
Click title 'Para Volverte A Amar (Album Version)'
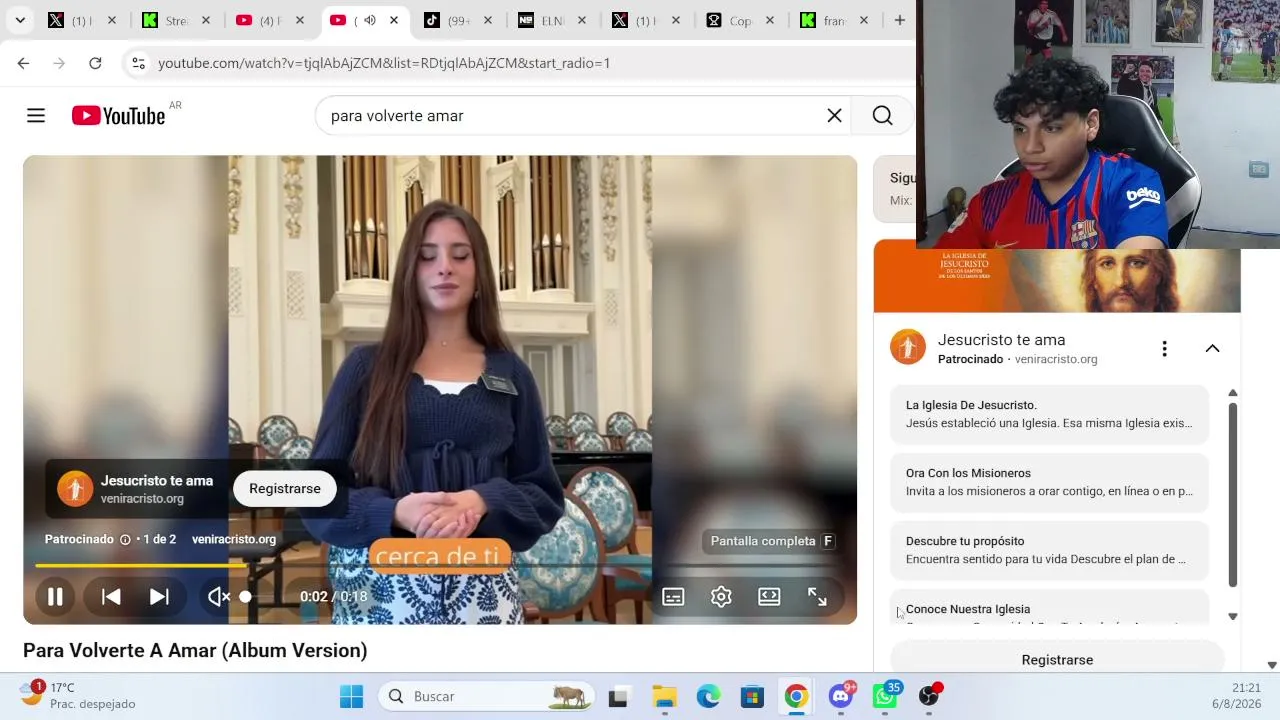pyautogui.click(x=195, y=651)
